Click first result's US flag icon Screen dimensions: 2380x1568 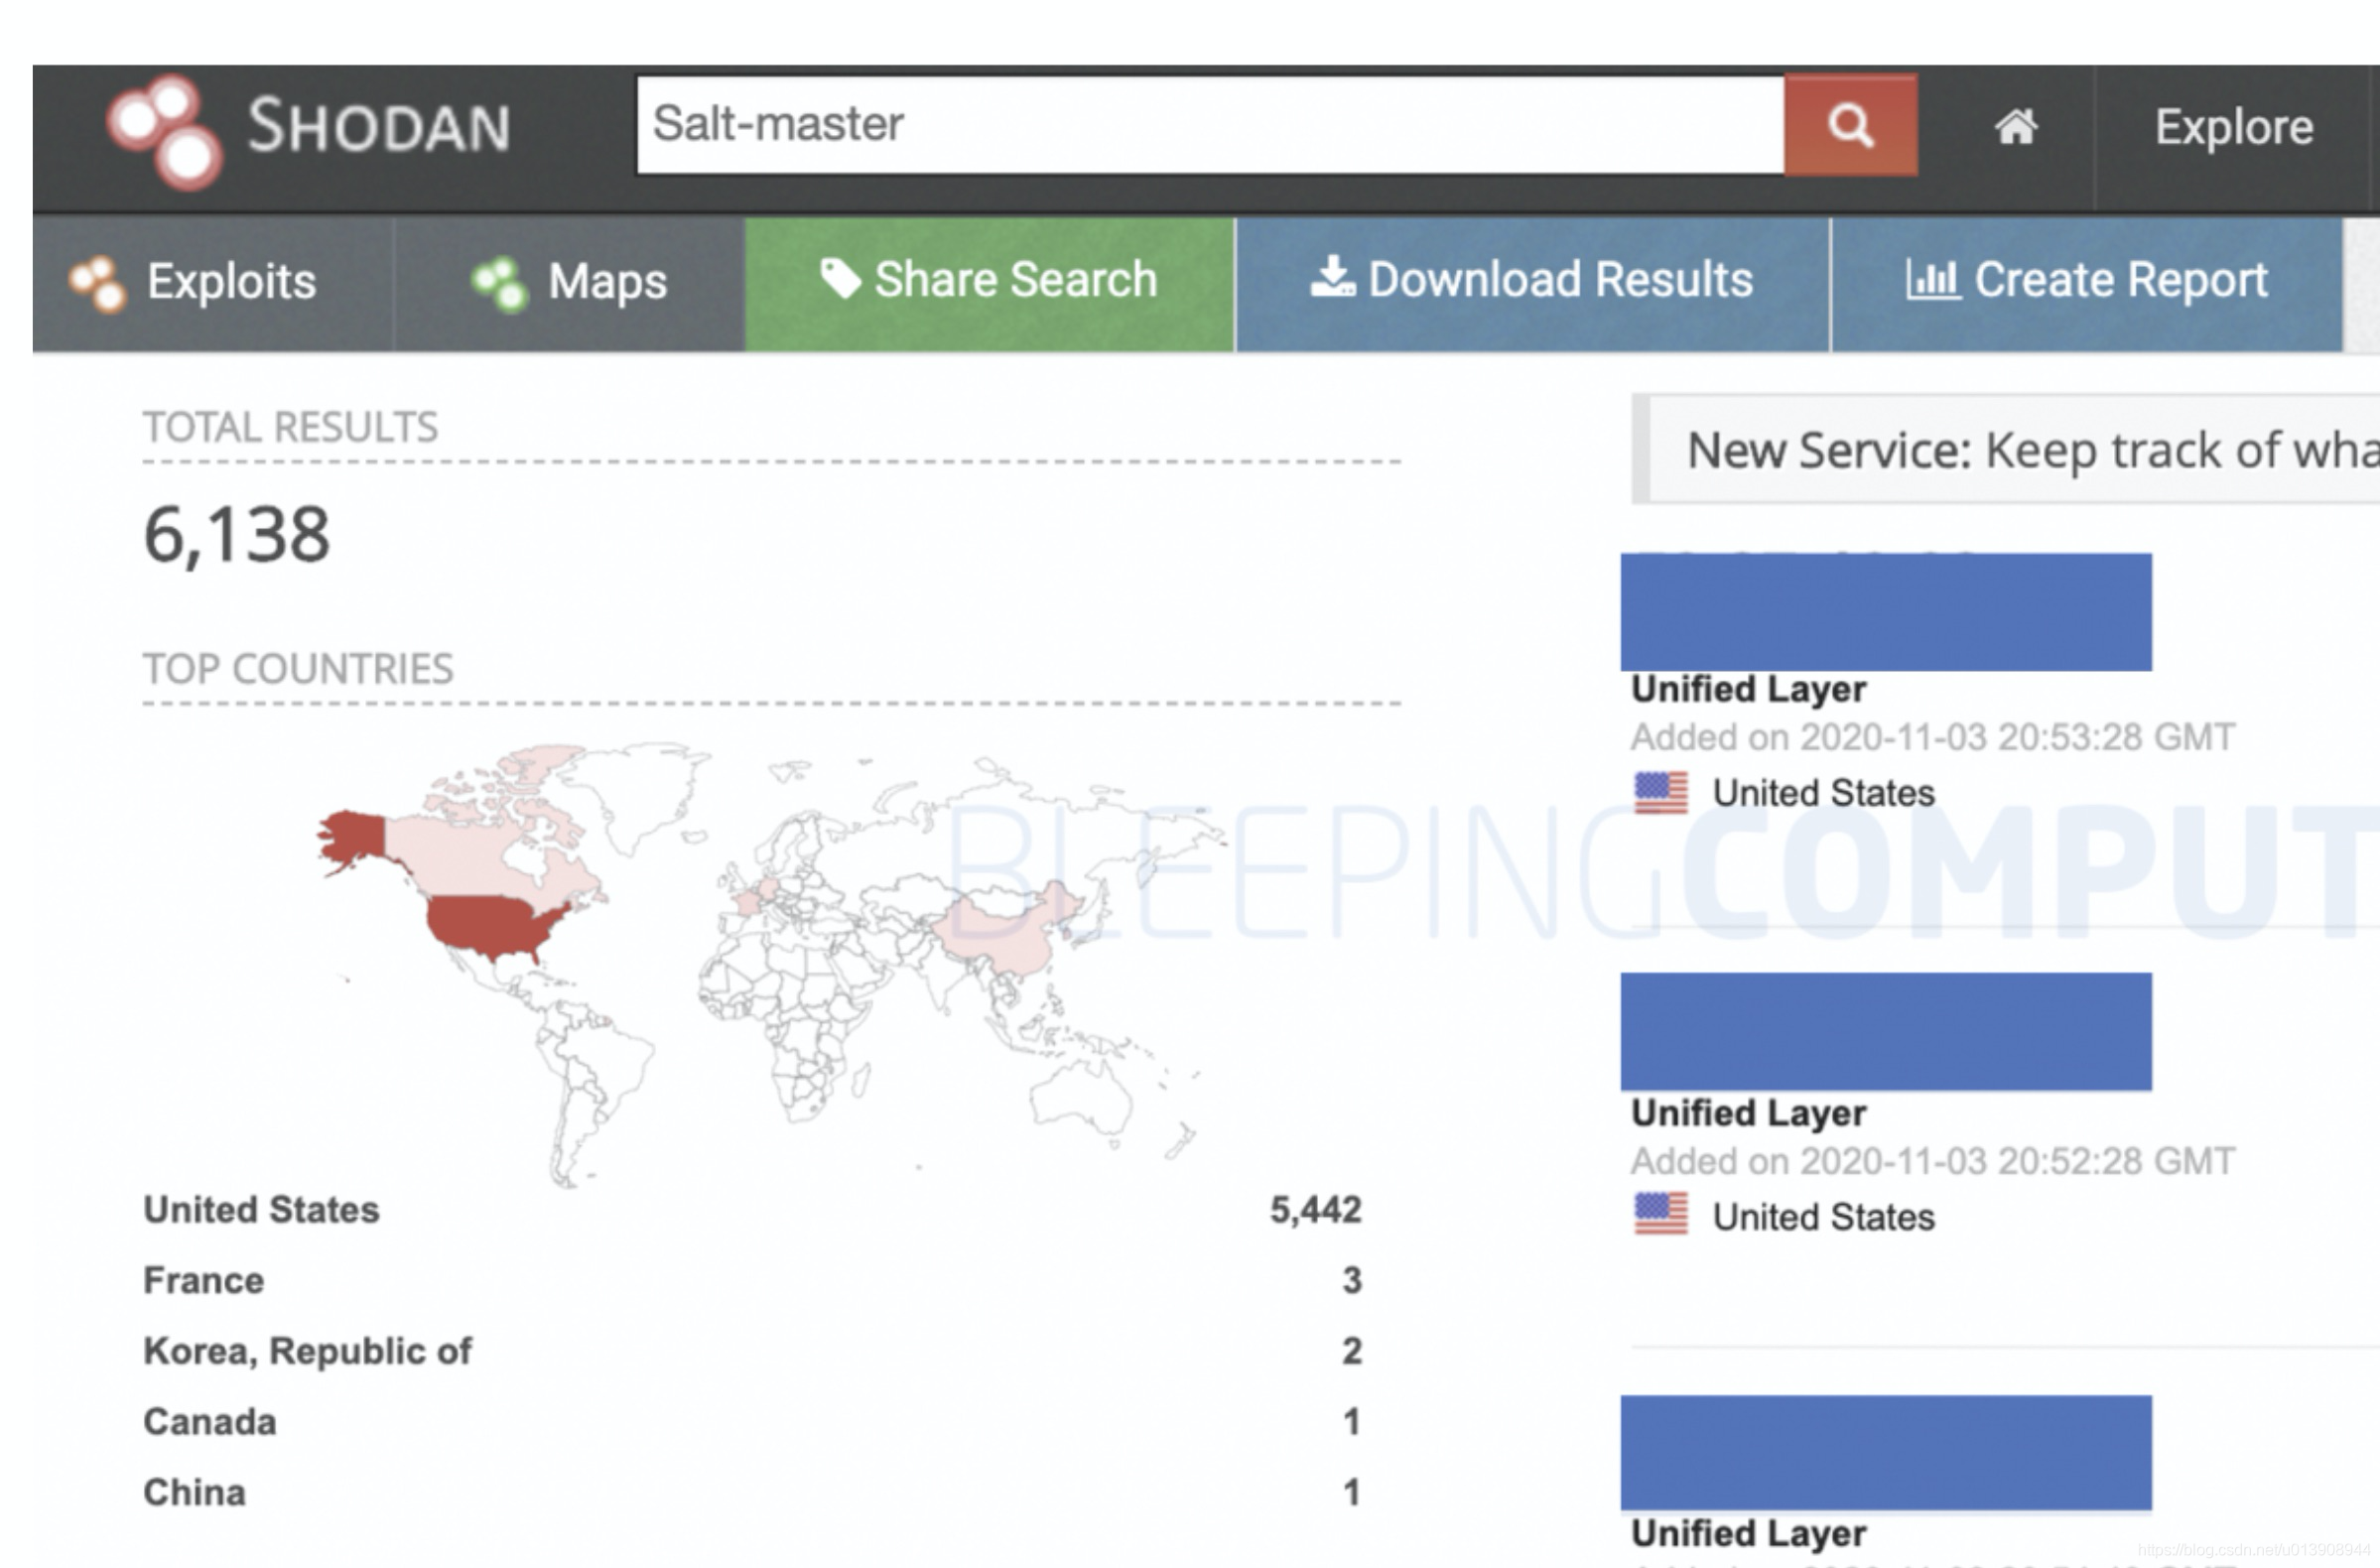1660,793
